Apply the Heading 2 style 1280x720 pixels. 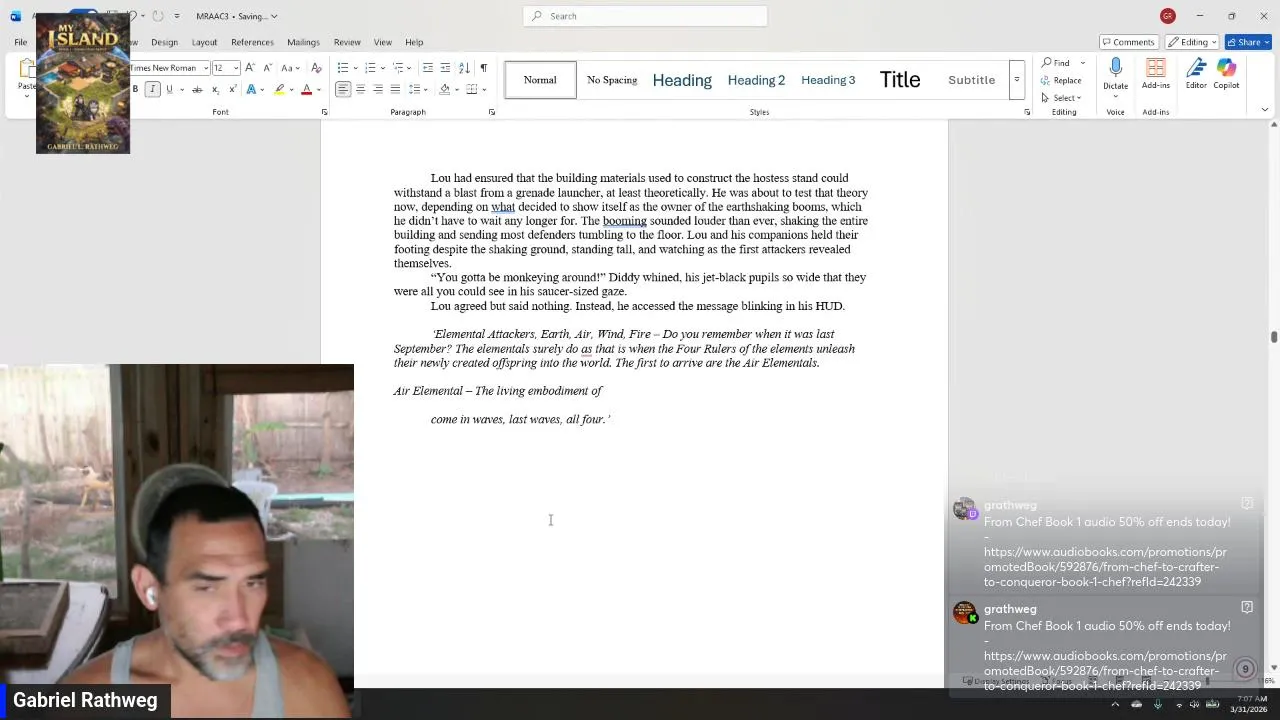(756, 80)
